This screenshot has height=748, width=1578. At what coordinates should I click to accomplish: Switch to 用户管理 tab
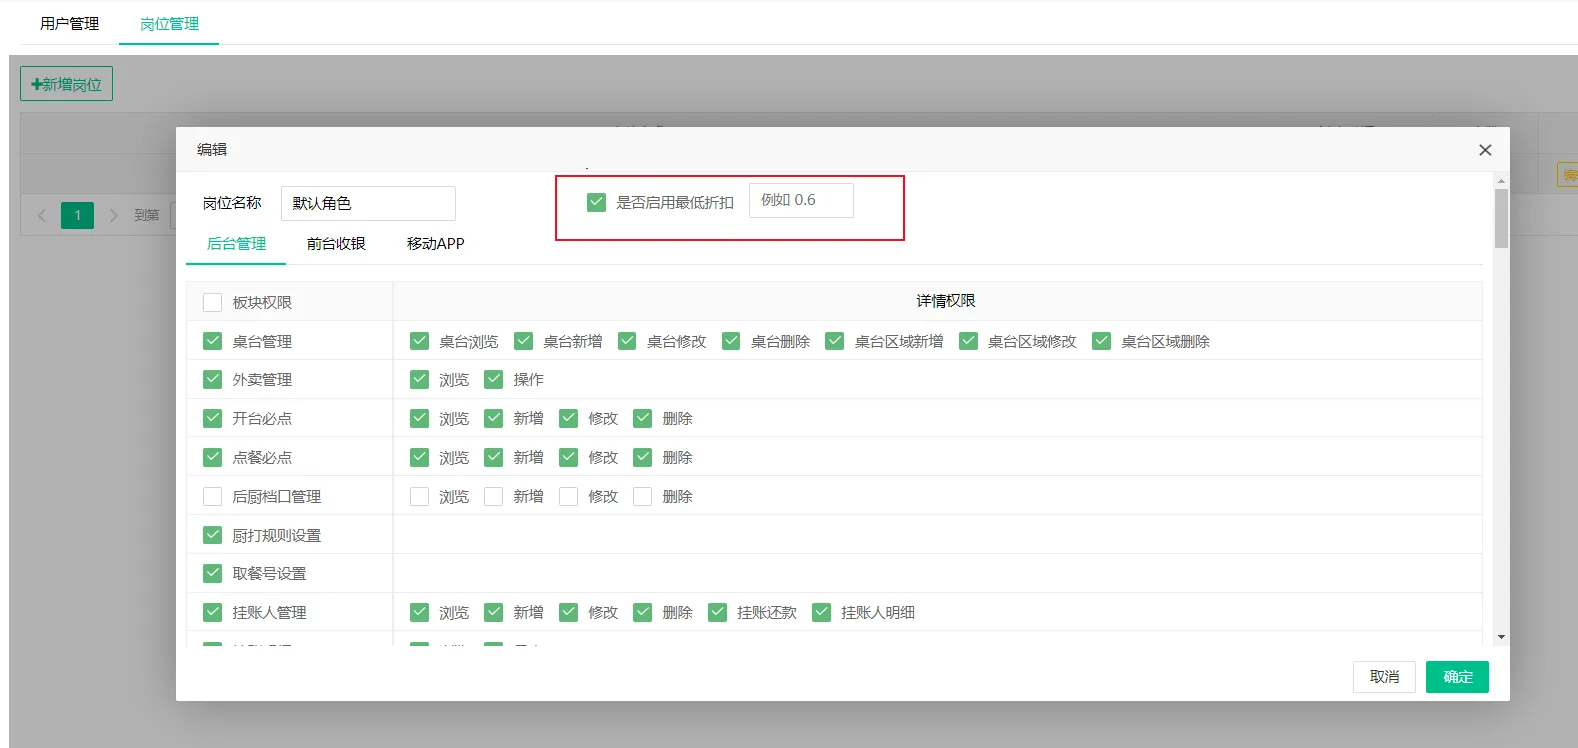[69, 24]
